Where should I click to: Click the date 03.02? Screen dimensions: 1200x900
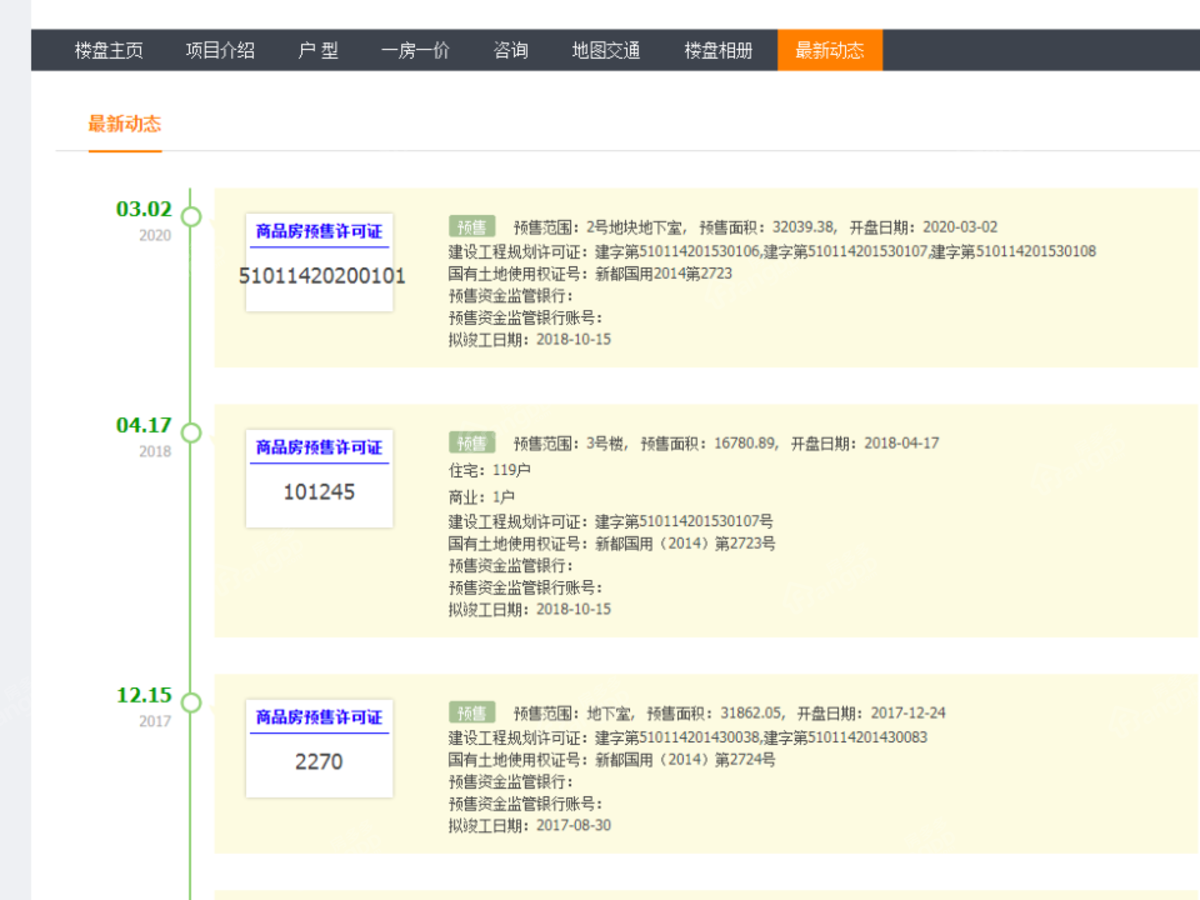coord(144,209)
